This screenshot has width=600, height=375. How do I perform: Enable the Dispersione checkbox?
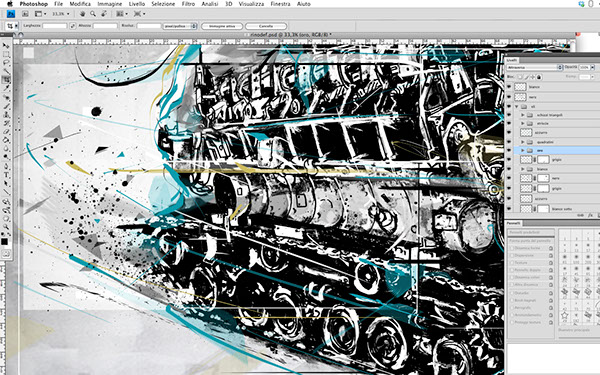[x=512, y=255]
